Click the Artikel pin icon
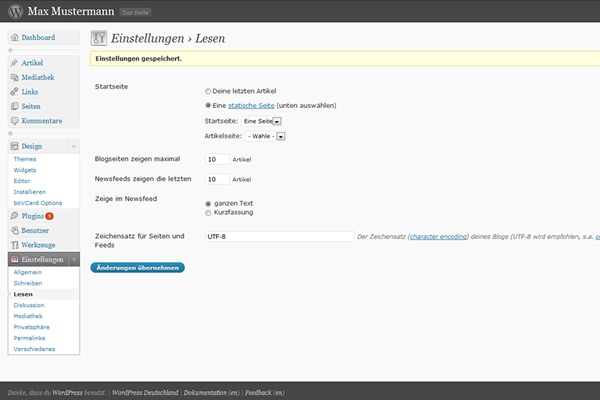The image size is (600, 400). coord(14,63)
